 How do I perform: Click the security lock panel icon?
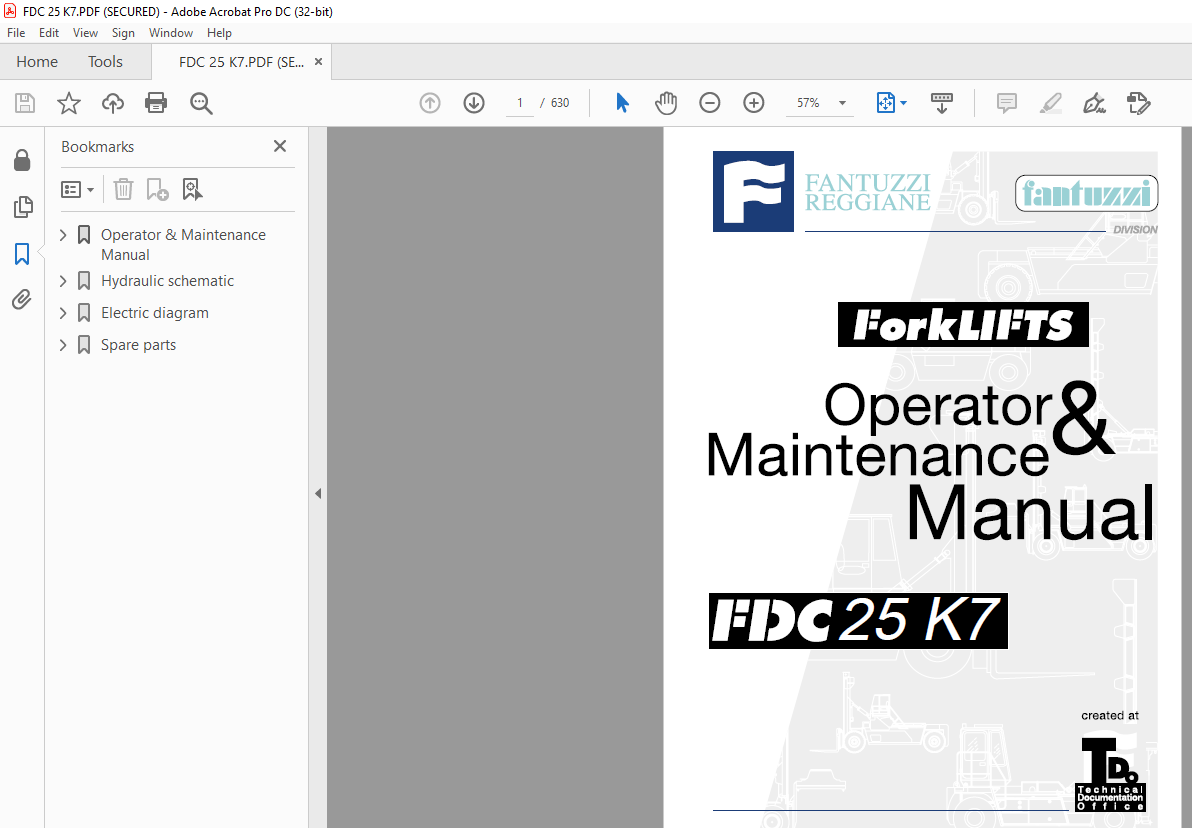click(22, 160)
